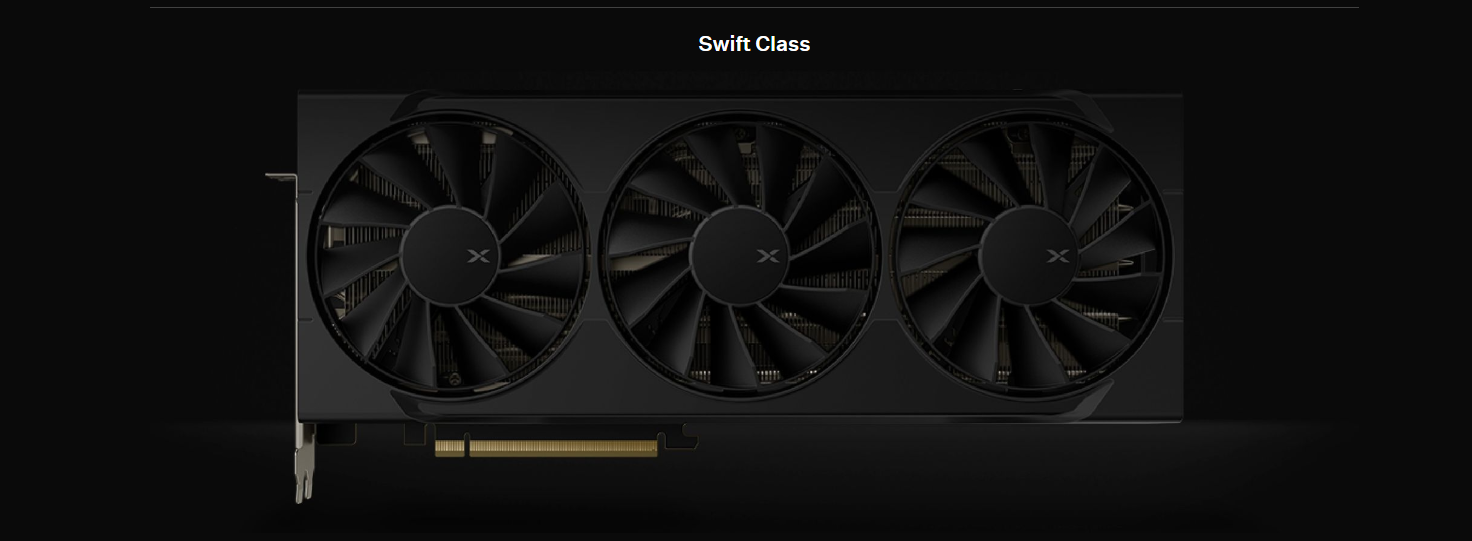Viewport: 1472px width, 541px height.
Task: Select the Swift Class heading text
Action: coord(754,44)
